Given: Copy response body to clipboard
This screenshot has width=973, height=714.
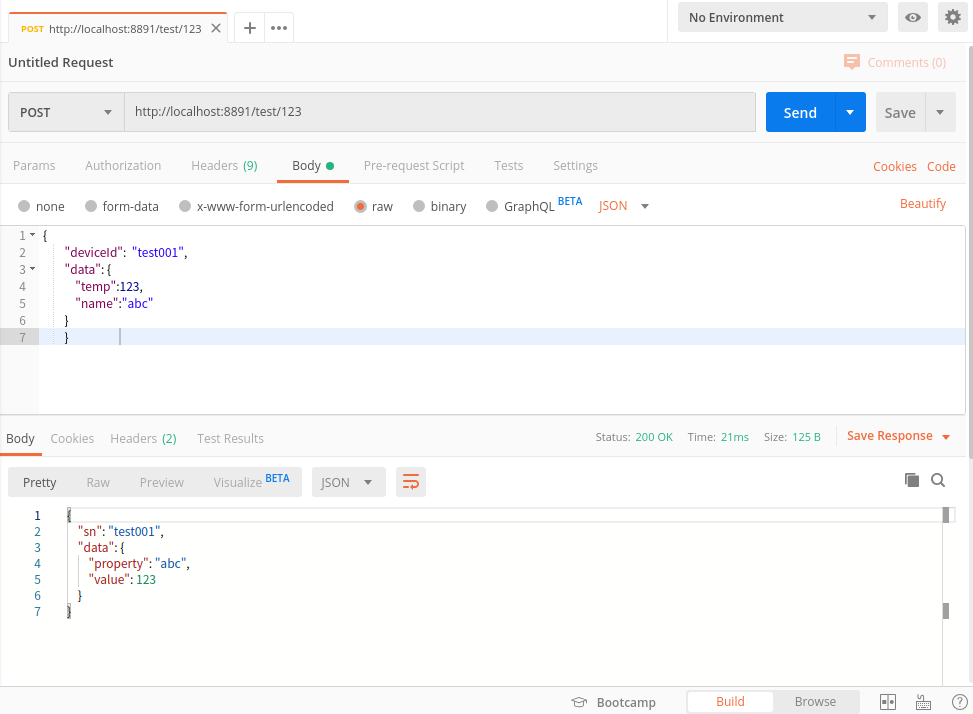Looking at the screenshot, I should [912, 480].
